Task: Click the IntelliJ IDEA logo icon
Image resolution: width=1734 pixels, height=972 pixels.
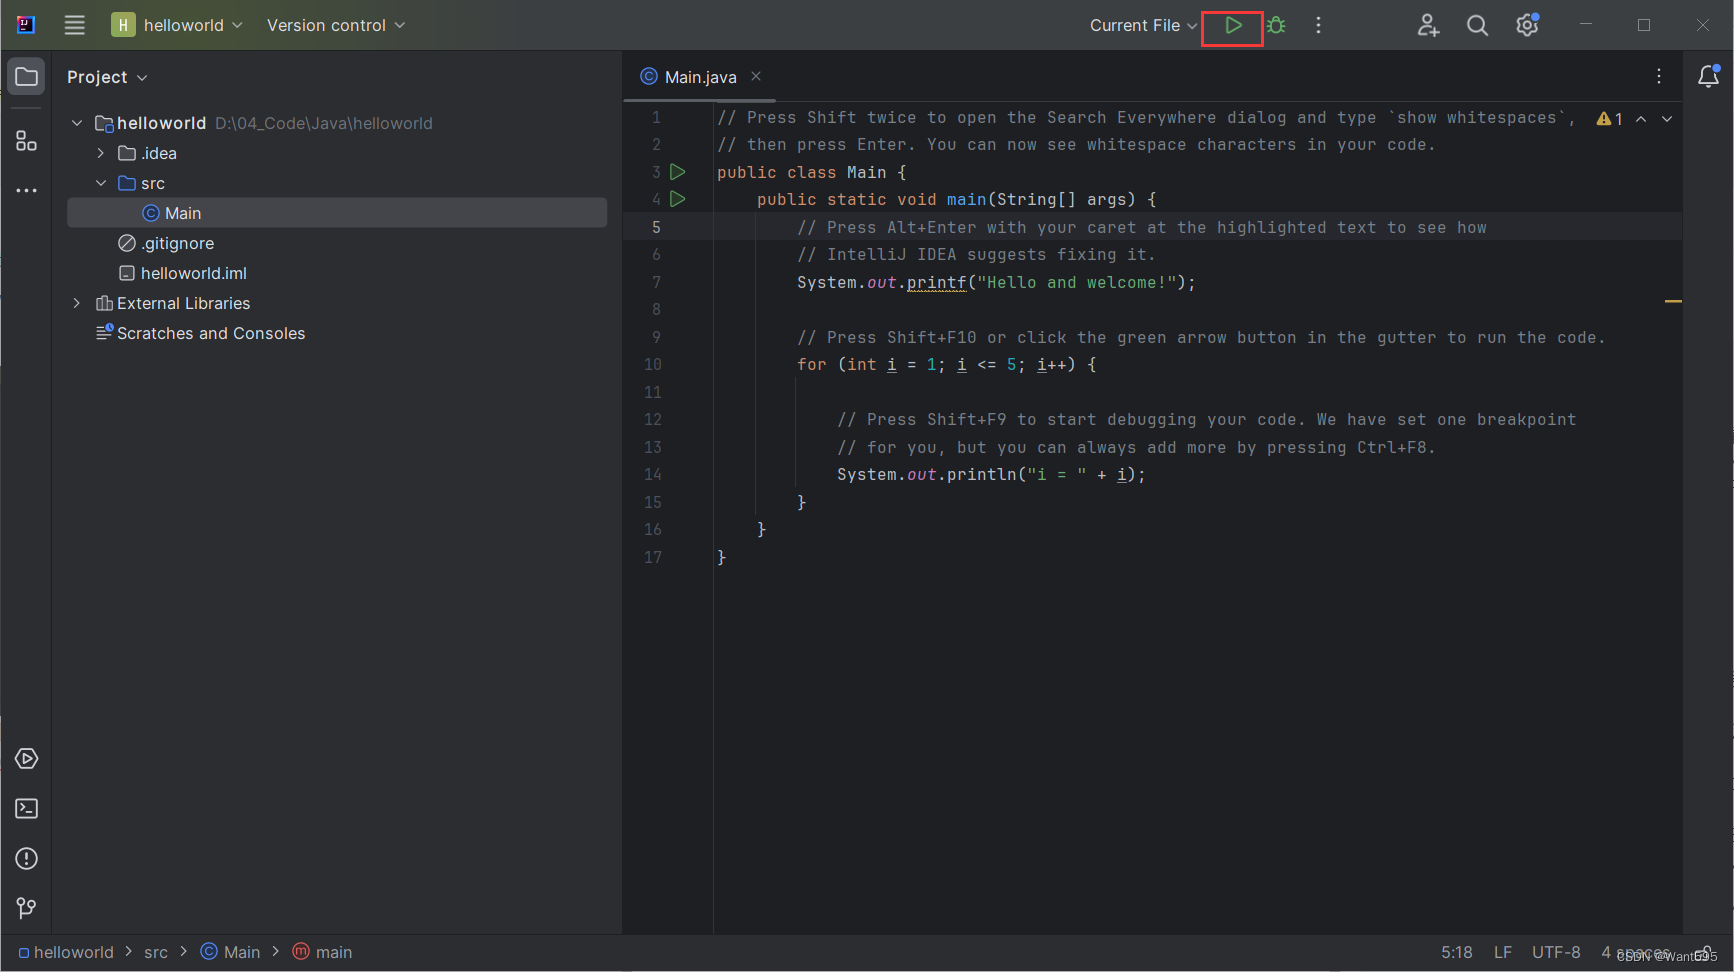Action: tap(26, 25)
